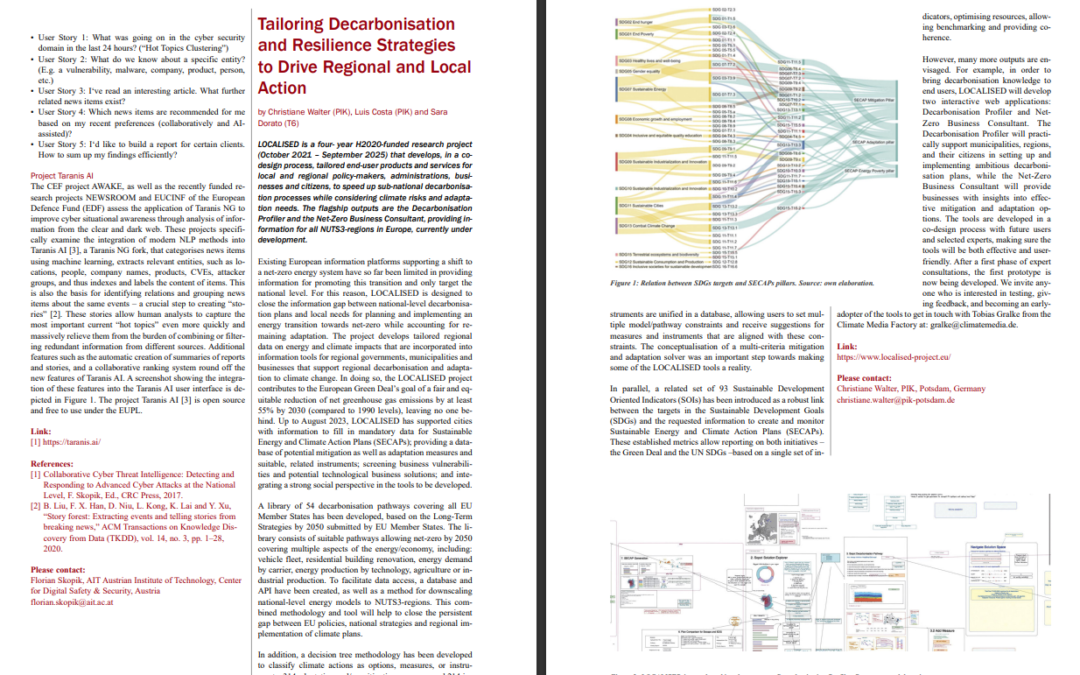Open the https://taranis.ai/ link

pyautogui.click(x=72, y=442)
